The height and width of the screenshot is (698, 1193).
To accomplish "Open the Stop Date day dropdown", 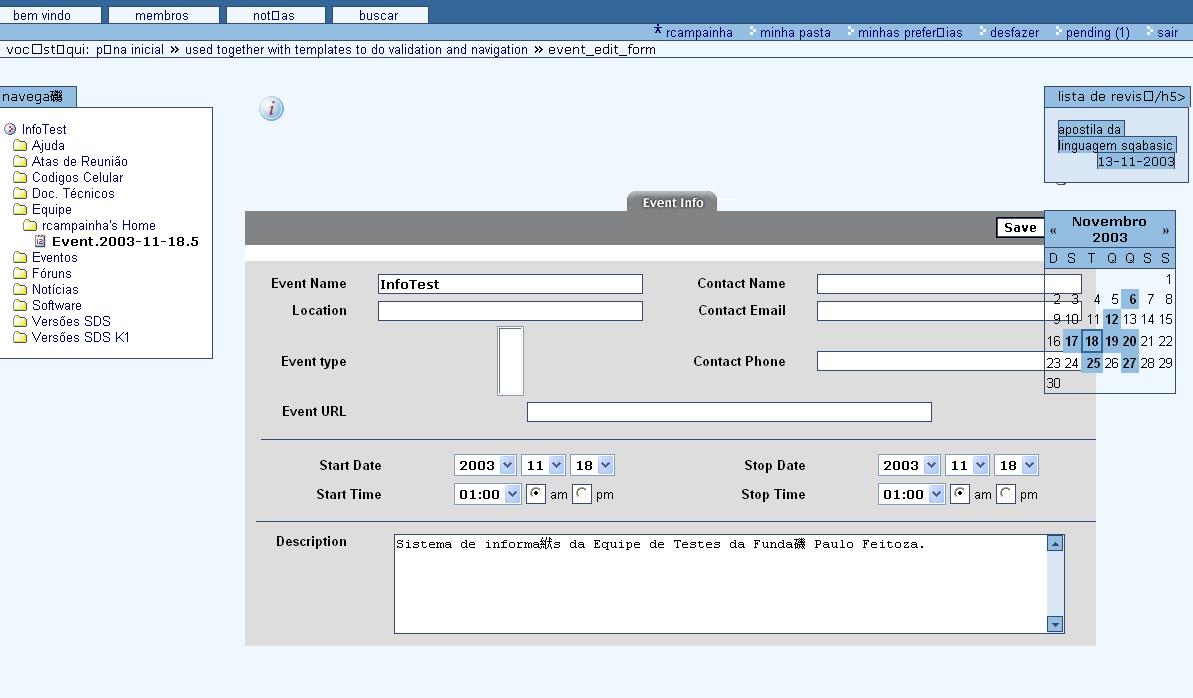I will pos(1016,465).
